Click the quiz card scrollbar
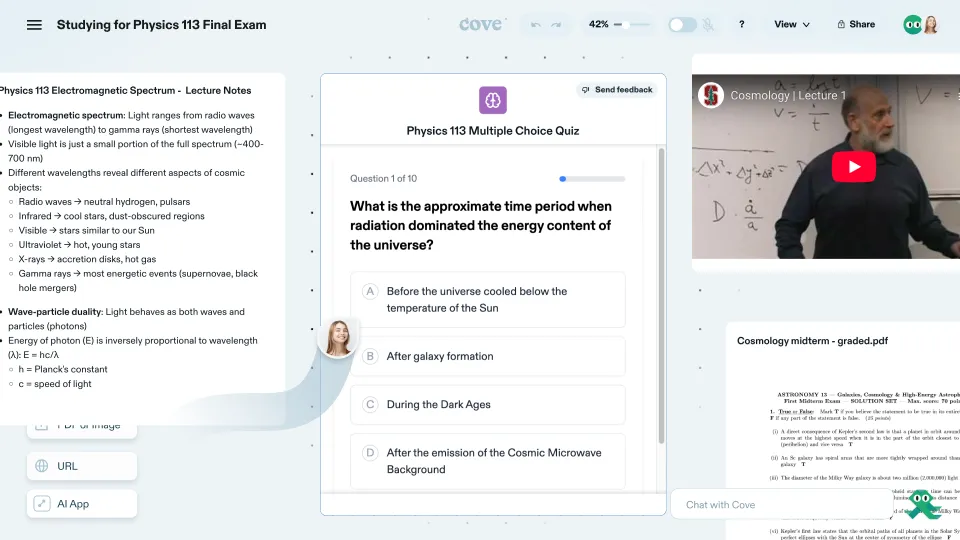 pos(661,296)
